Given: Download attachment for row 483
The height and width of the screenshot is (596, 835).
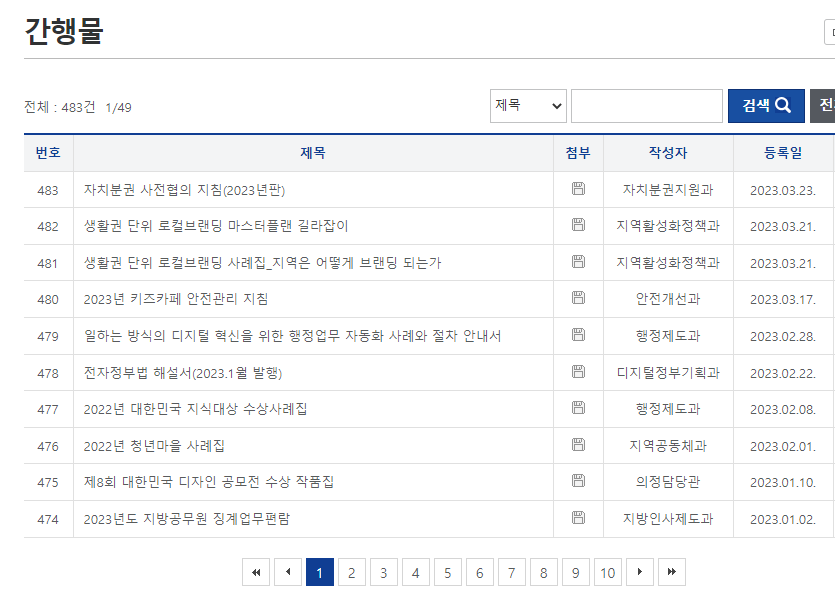Looking at the screenshot, I should [578, 189].
